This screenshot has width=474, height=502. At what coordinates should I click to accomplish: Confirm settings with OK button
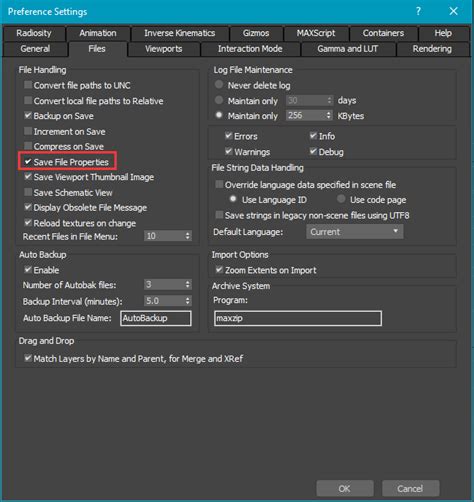pos(345,488)
